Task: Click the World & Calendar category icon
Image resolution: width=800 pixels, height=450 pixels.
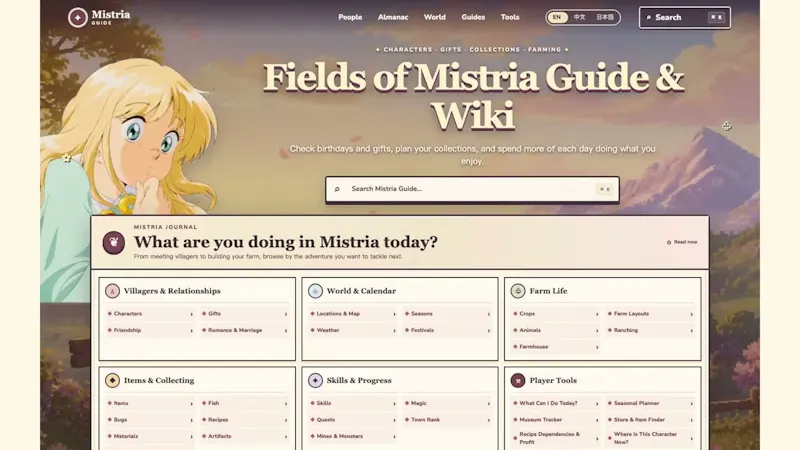Action: click(x=315, y=291)
